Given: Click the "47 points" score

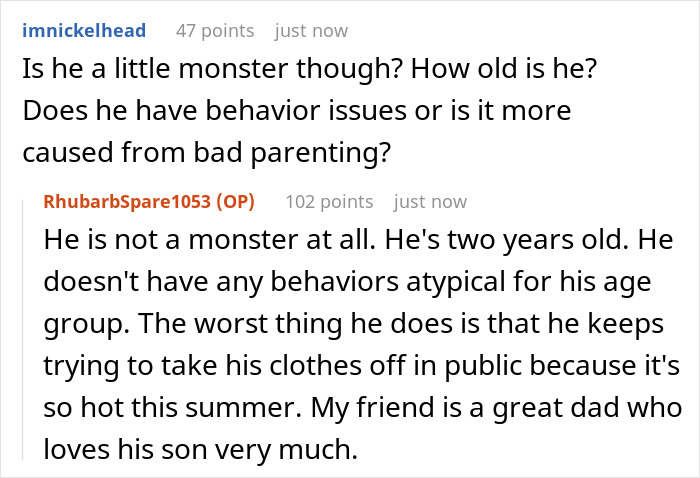Looking at the screenshot, I should pyautogui.click(x=214, y=30).
